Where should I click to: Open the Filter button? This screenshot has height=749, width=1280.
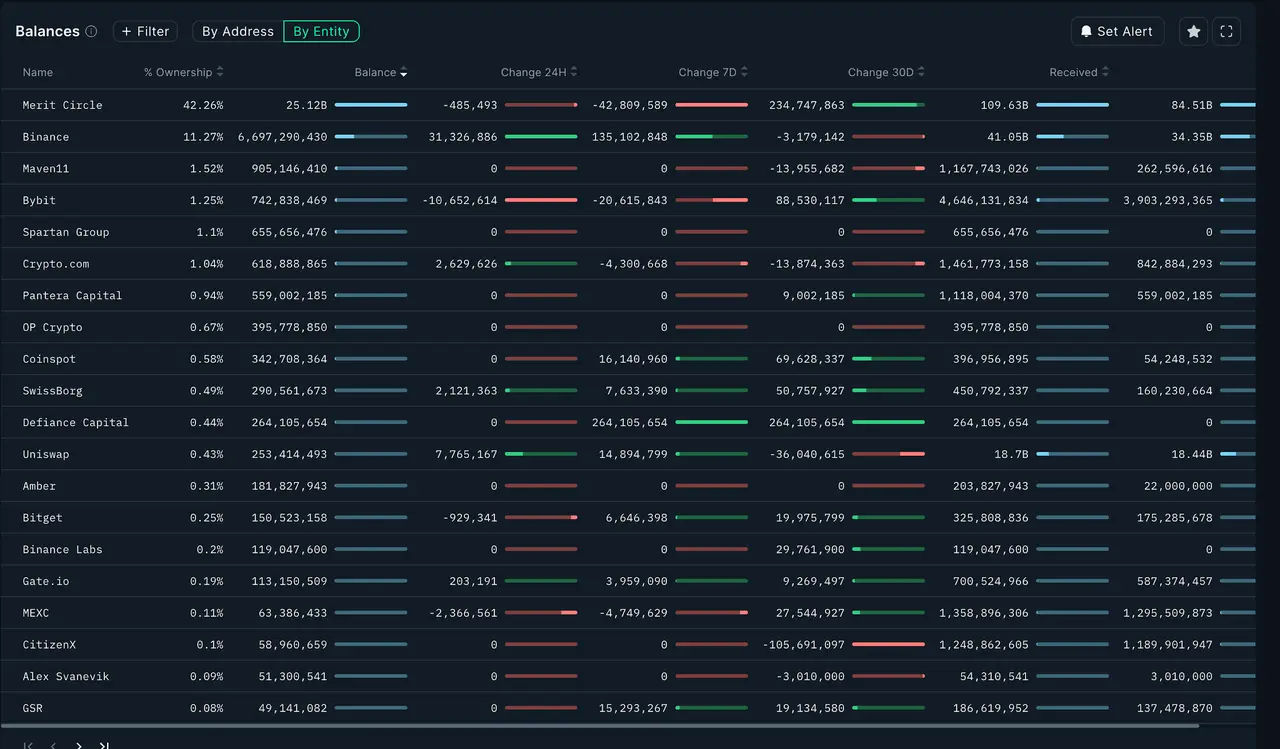point(145,32)
